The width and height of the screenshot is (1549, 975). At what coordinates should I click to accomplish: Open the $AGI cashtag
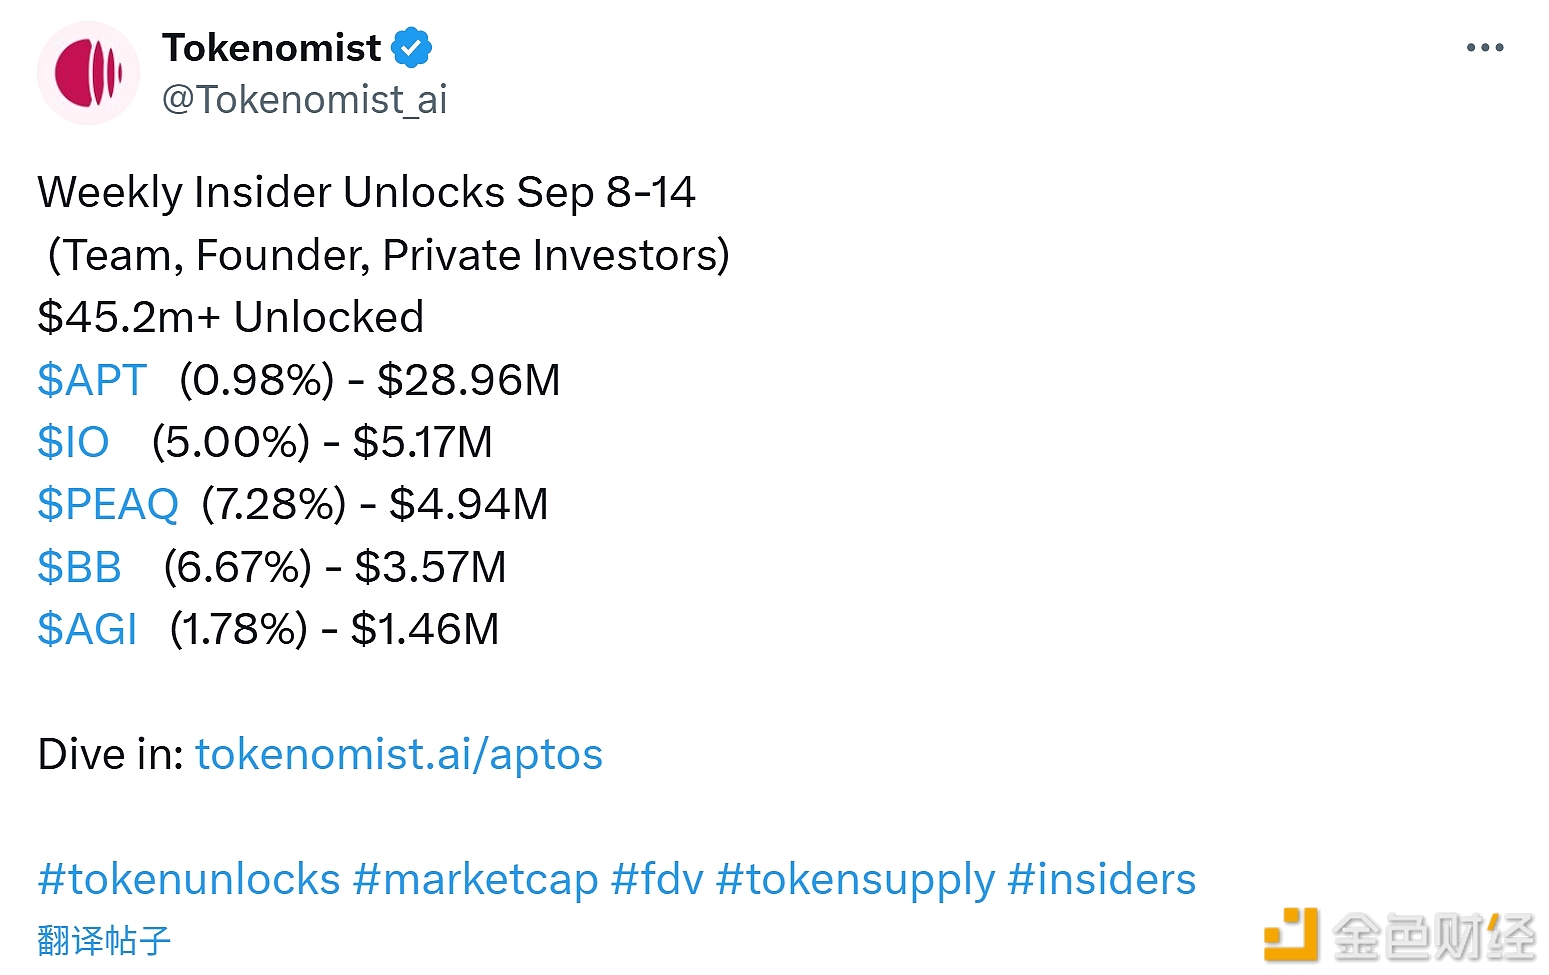coord(87,629)
